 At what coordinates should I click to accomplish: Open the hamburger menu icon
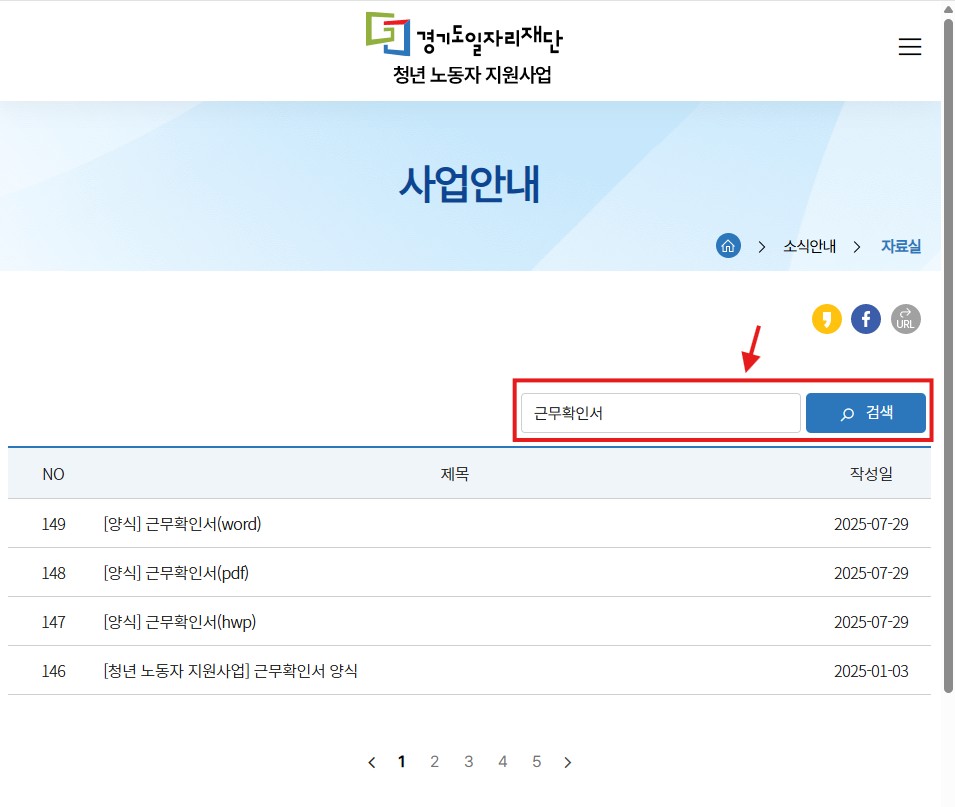click(x=909, y=47)
